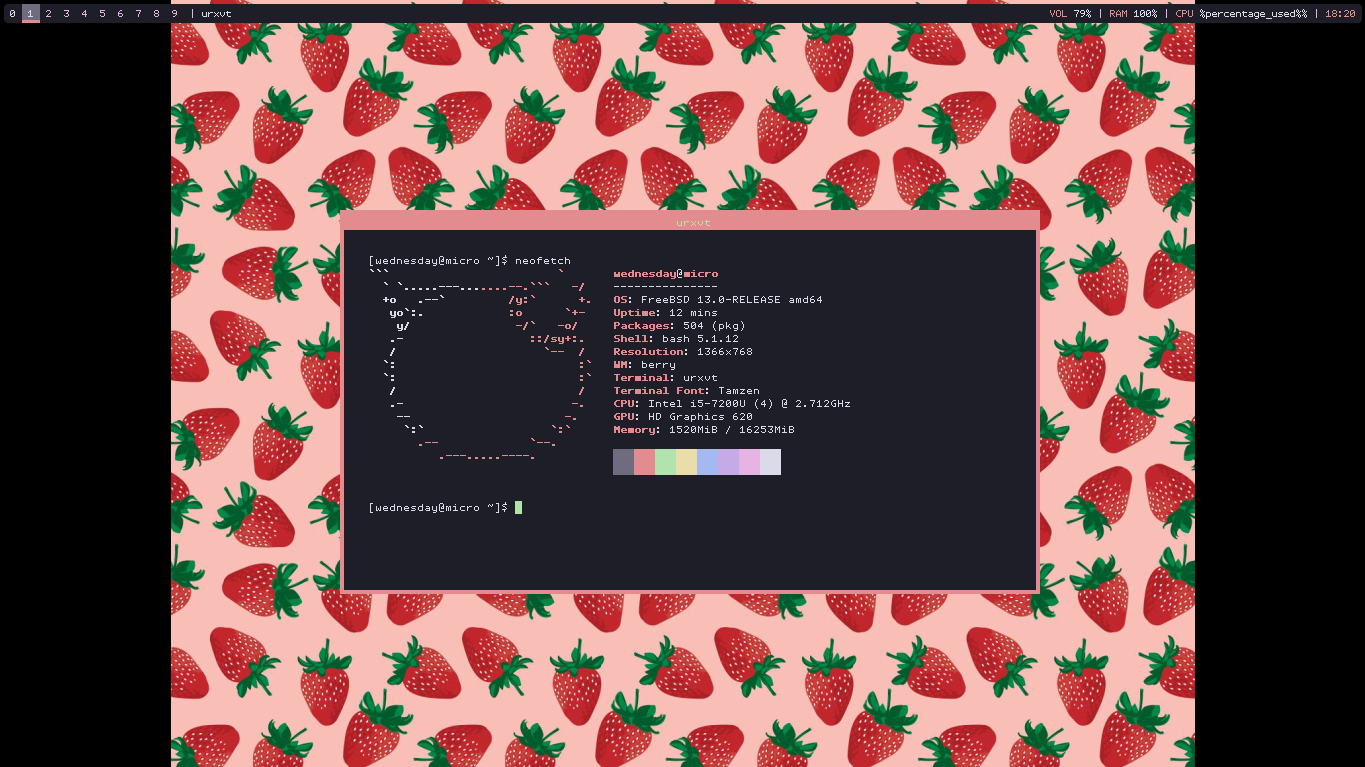Screen dimensions: 1365x767
Task: Click the RAM 100% indicator
Action: 1133,14
